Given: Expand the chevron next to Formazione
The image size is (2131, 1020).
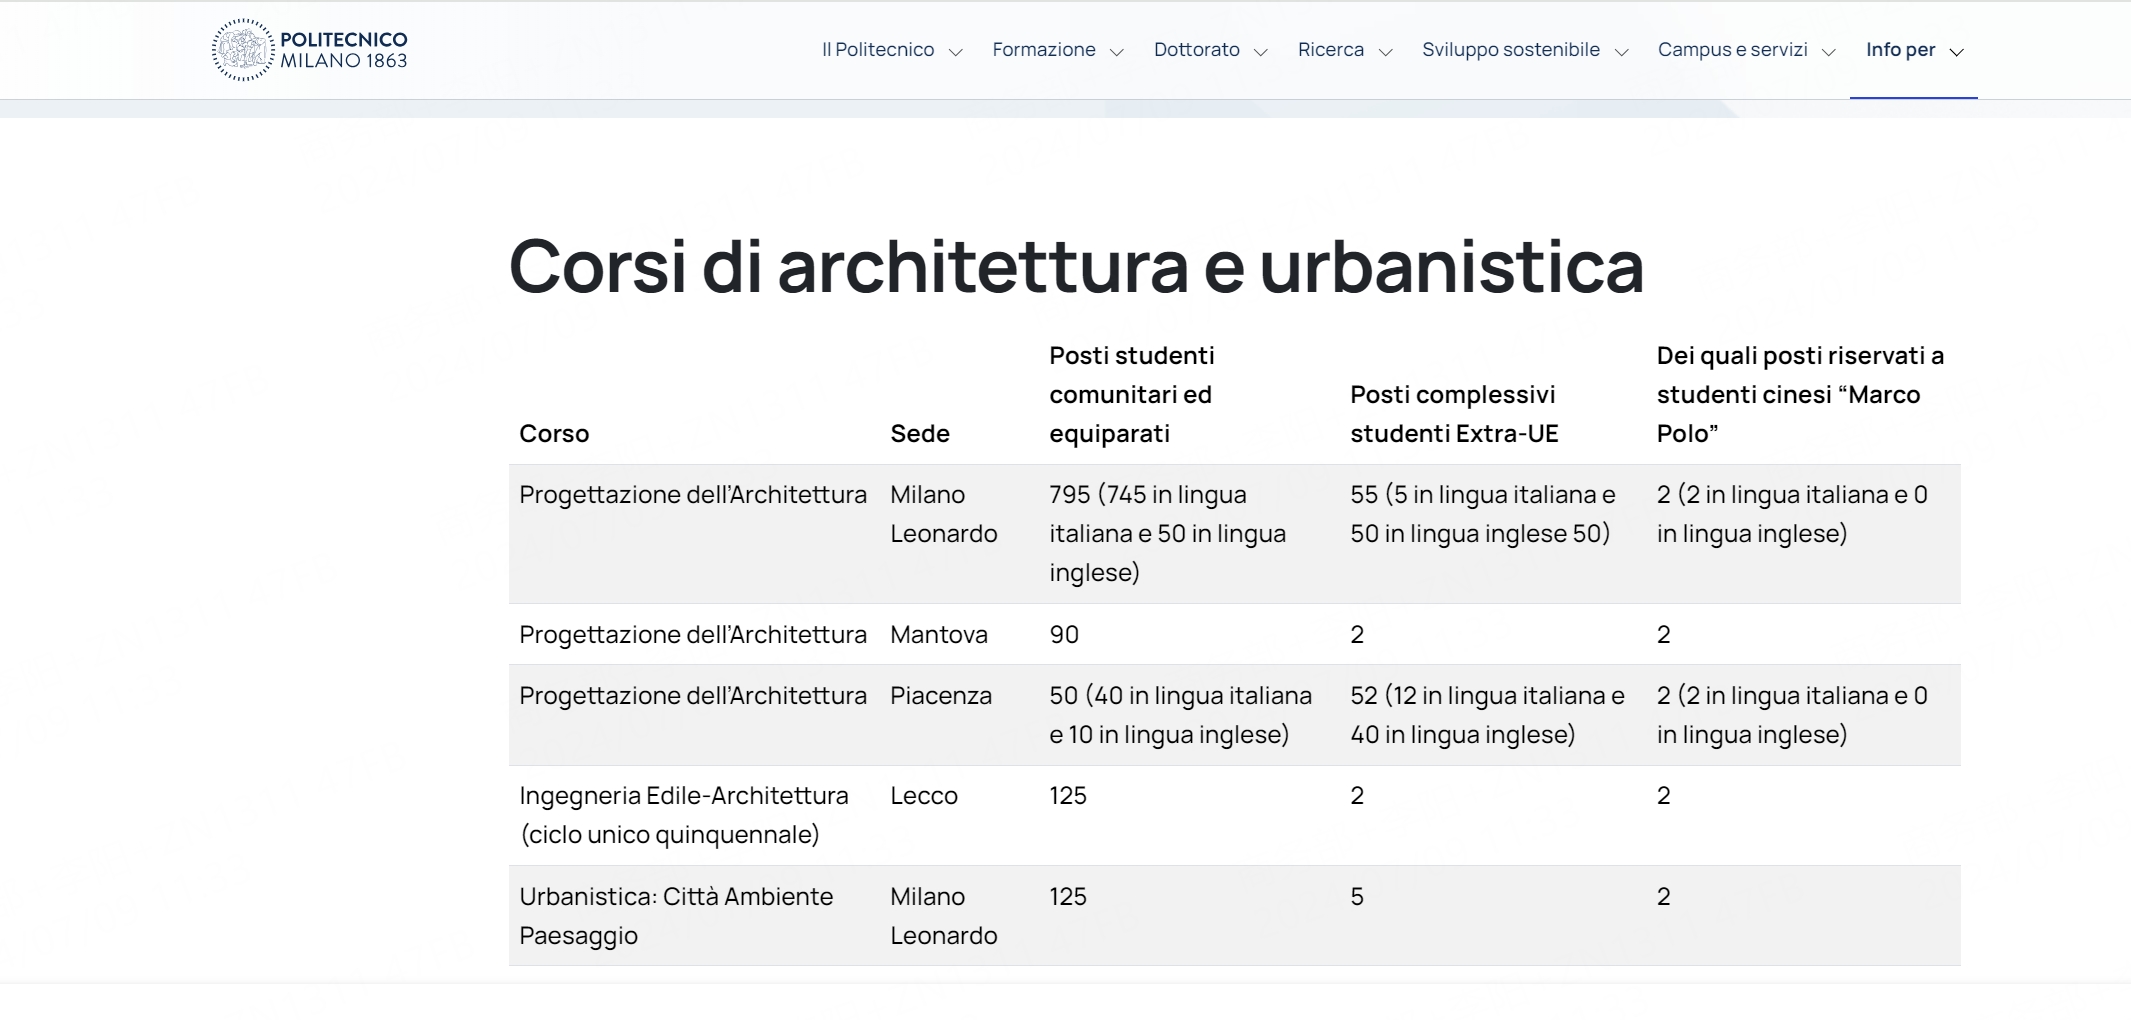Looking at the screenshot, I should click(x=1117, y=52).
